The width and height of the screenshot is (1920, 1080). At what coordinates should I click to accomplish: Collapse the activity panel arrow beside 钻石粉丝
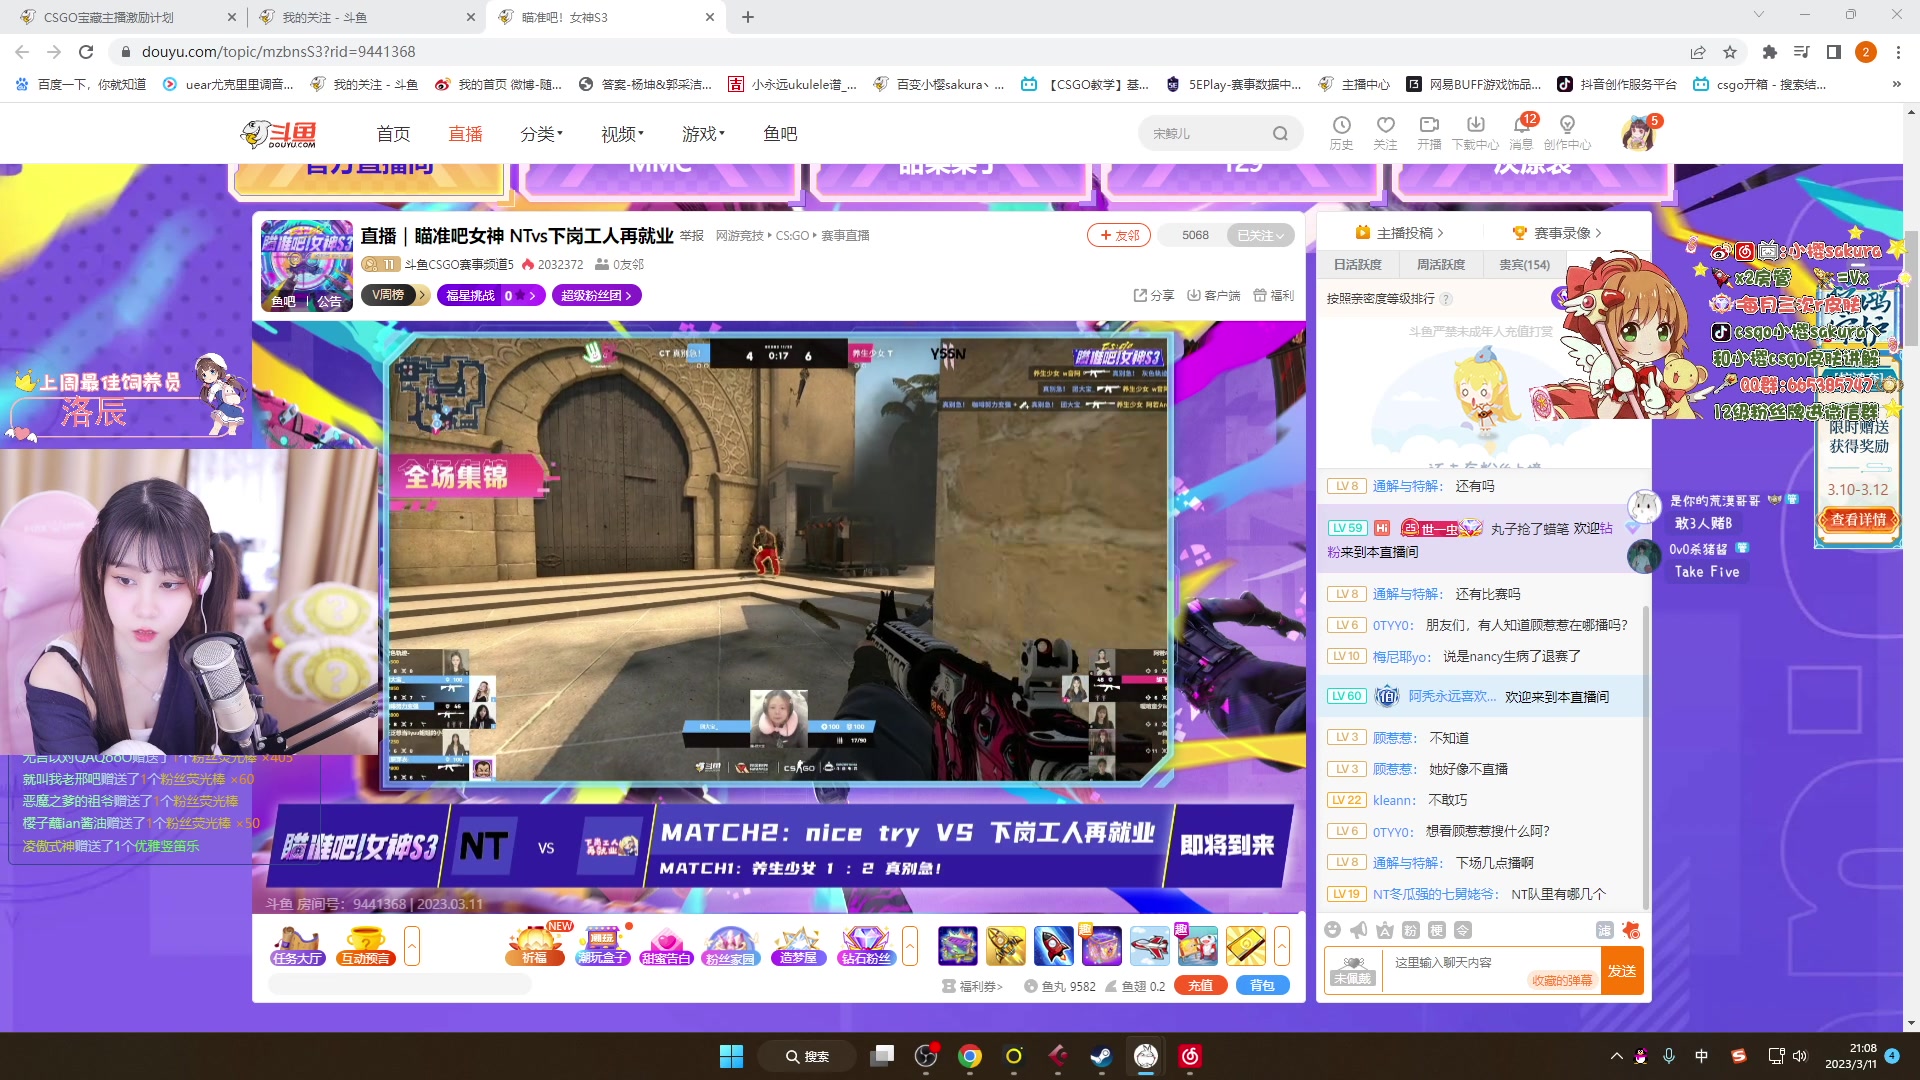point(910,946)
